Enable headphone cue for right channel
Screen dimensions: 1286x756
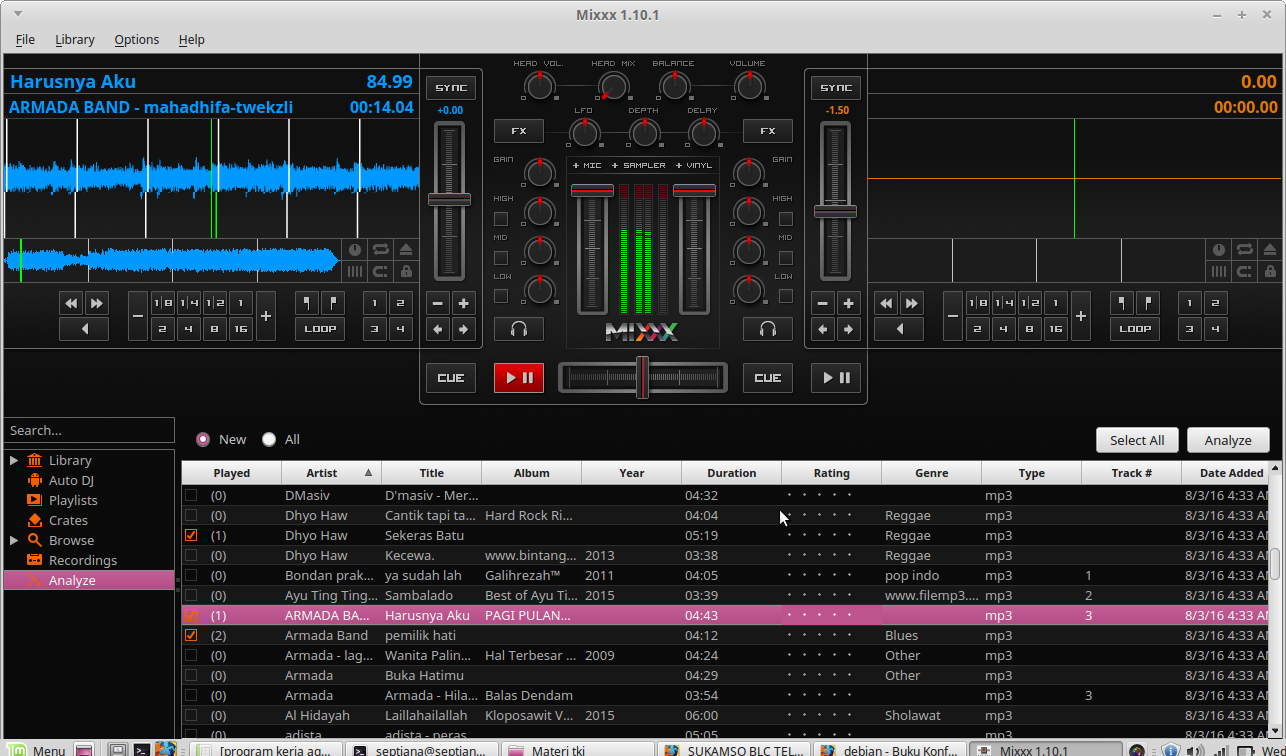point(768,328)
